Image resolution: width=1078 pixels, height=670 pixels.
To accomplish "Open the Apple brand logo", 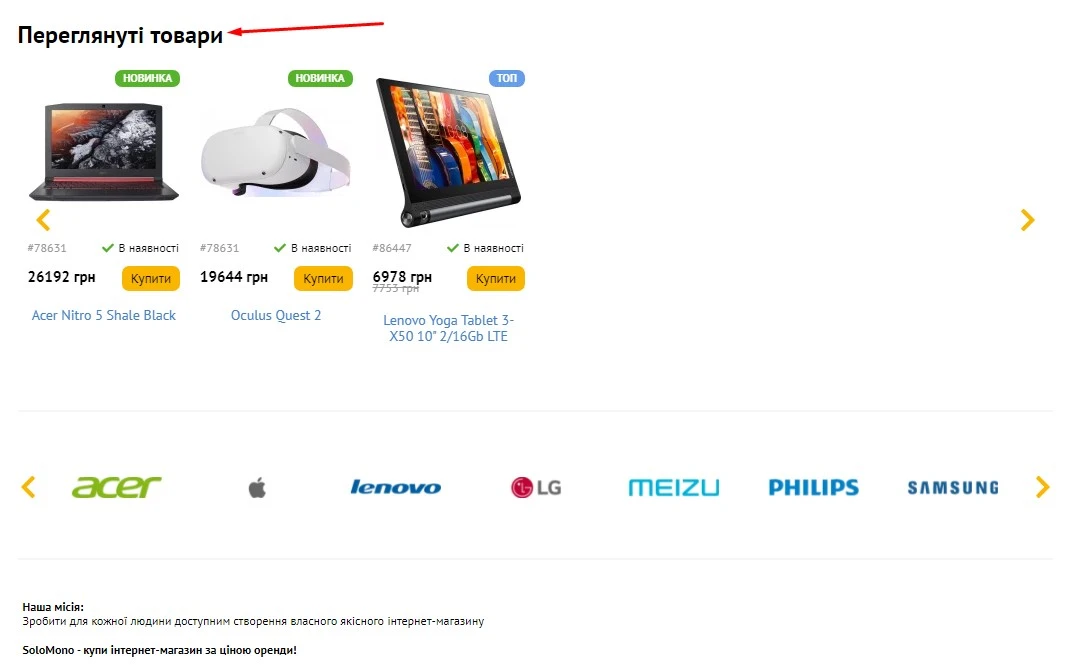I will click(257, 488).
